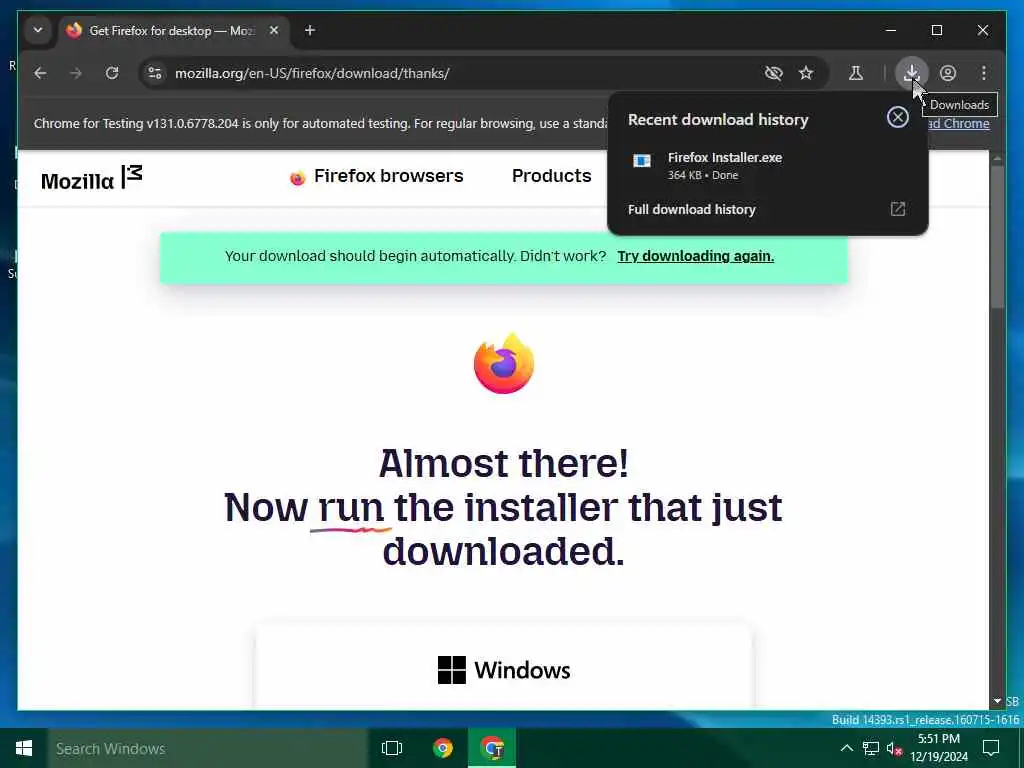Close the Recent download history popup
This screenshot has width=1024, height=768.
(897, 118)
